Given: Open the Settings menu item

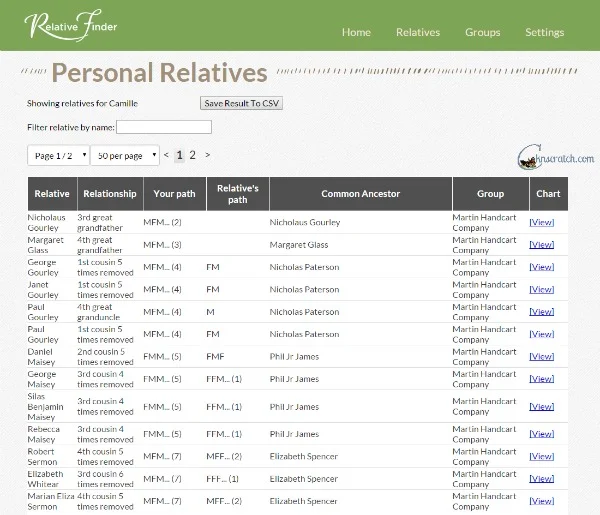Looking at the screenshot, I should tap(545, 32).
